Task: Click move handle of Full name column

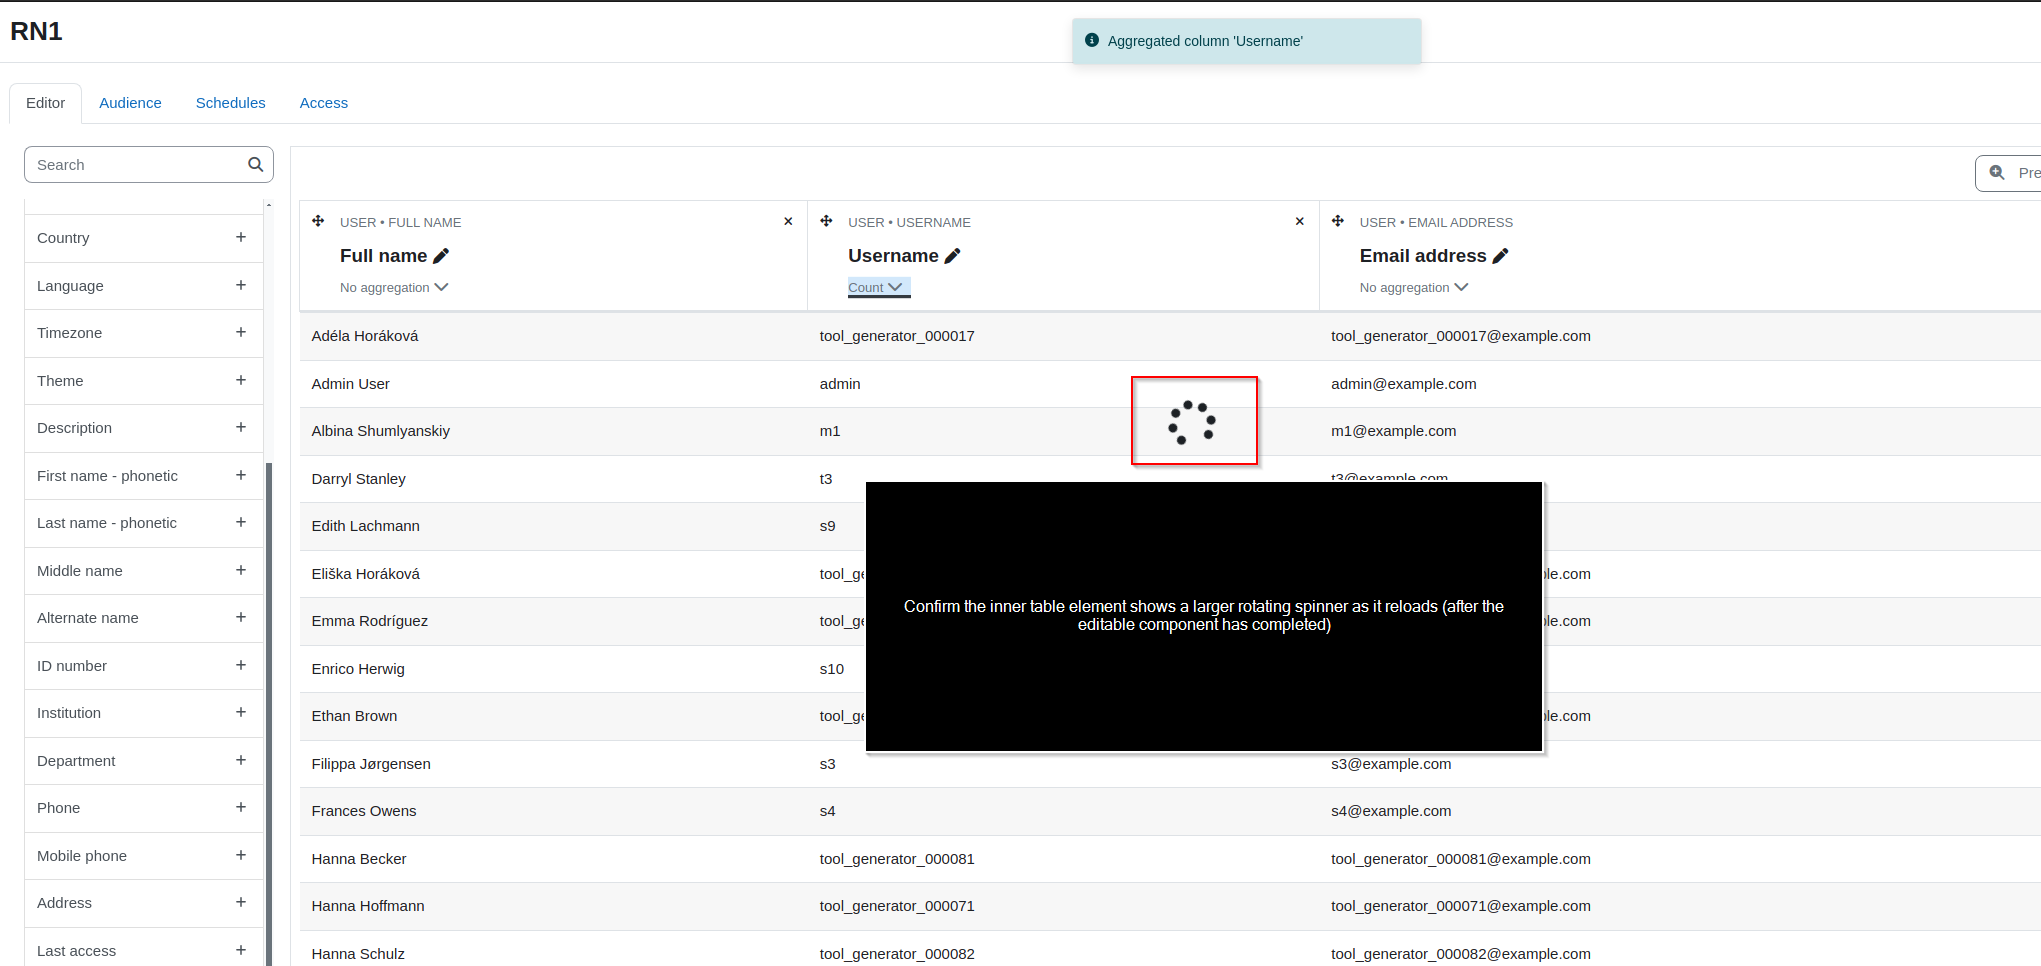Action: [x=318, y=221]
